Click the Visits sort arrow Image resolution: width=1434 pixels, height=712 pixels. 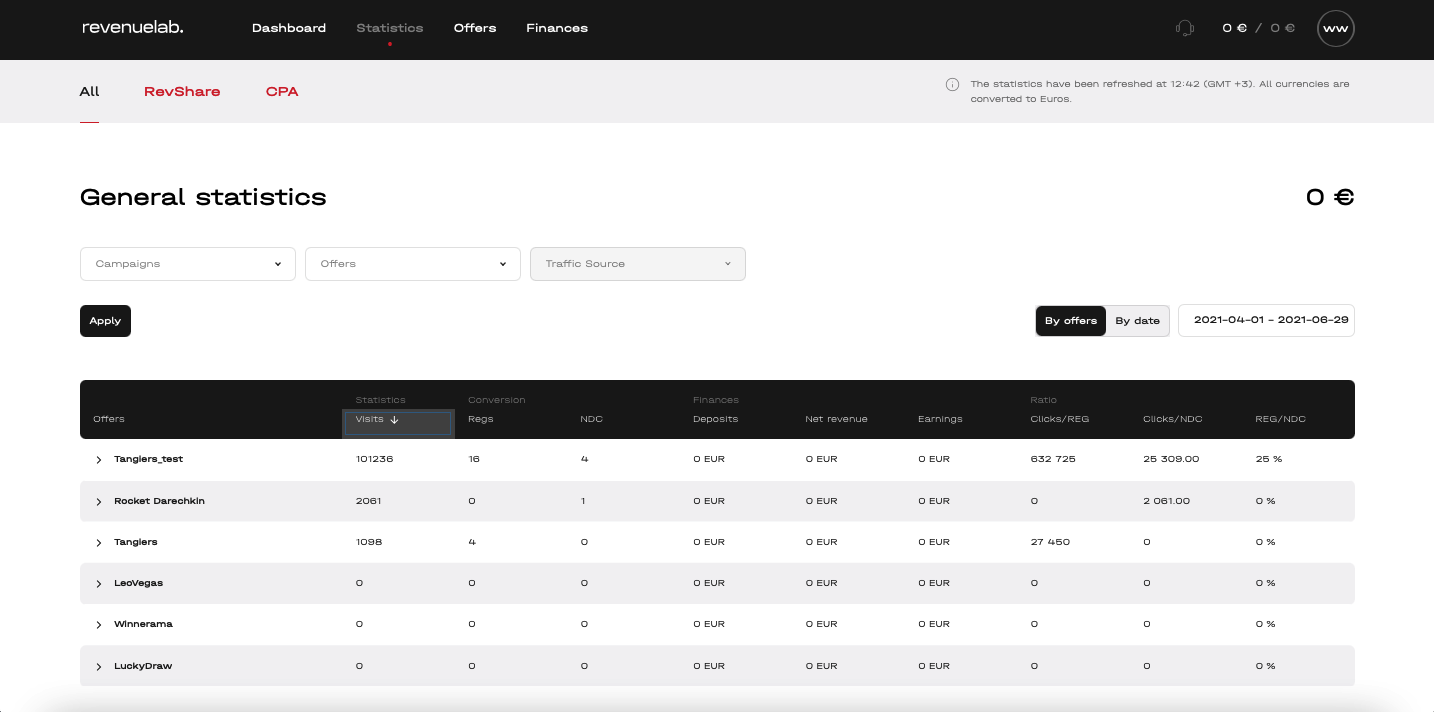394,420
